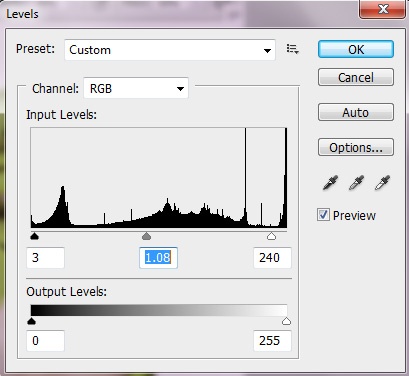Open the Preset dropdown showing Custom
Viewport: 409px width, 376px height.
(170, 50)
